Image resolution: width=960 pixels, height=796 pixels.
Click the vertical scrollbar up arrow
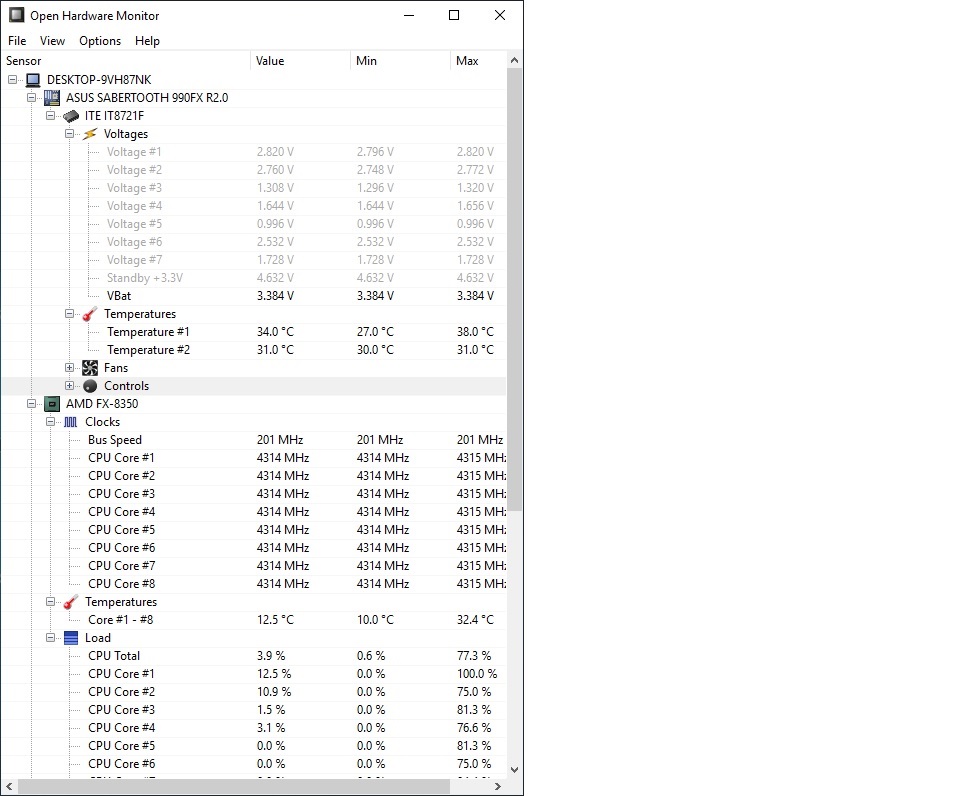514,61
